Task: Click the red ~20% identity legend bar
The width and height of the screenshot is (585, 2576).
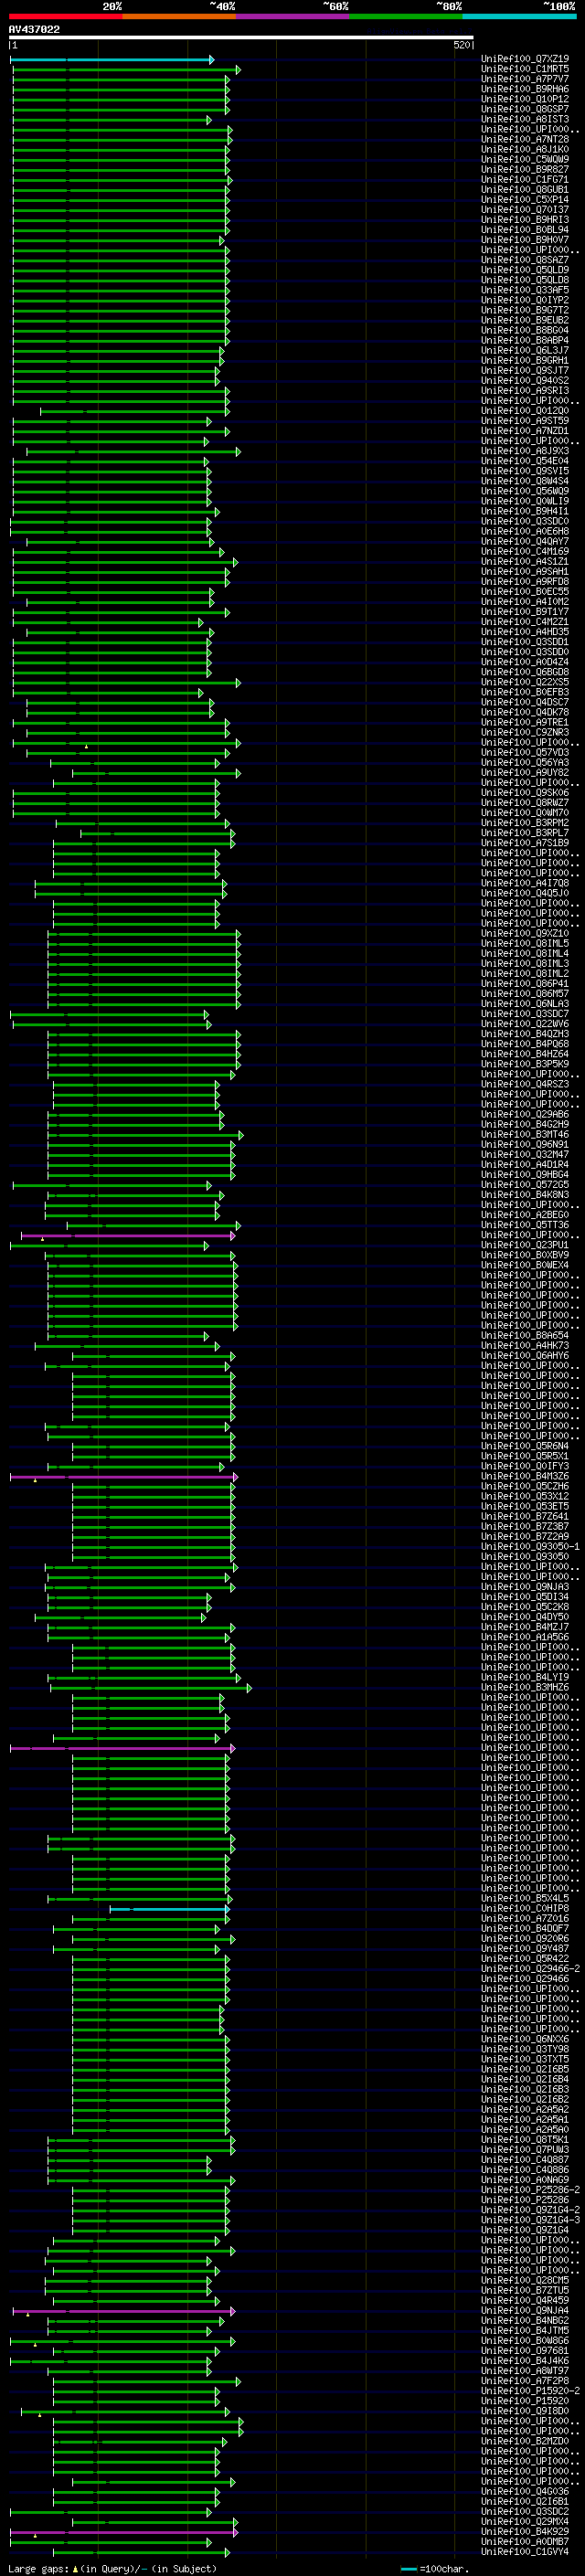Action: pos(66,16)
